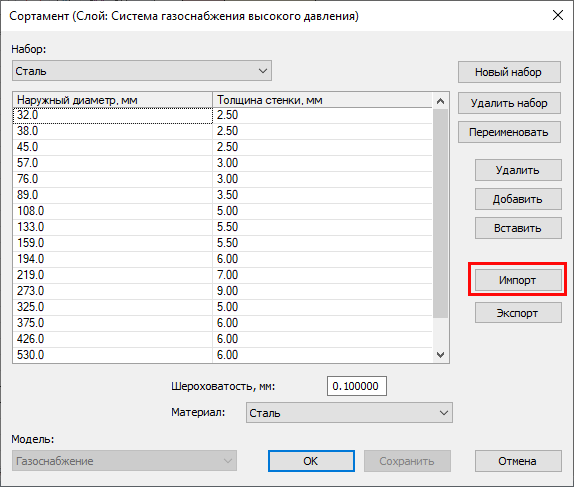Viewport: 574px width, 487px height.
Task: Click the greyed-out Сохранить button
Action: pos(407,461)
